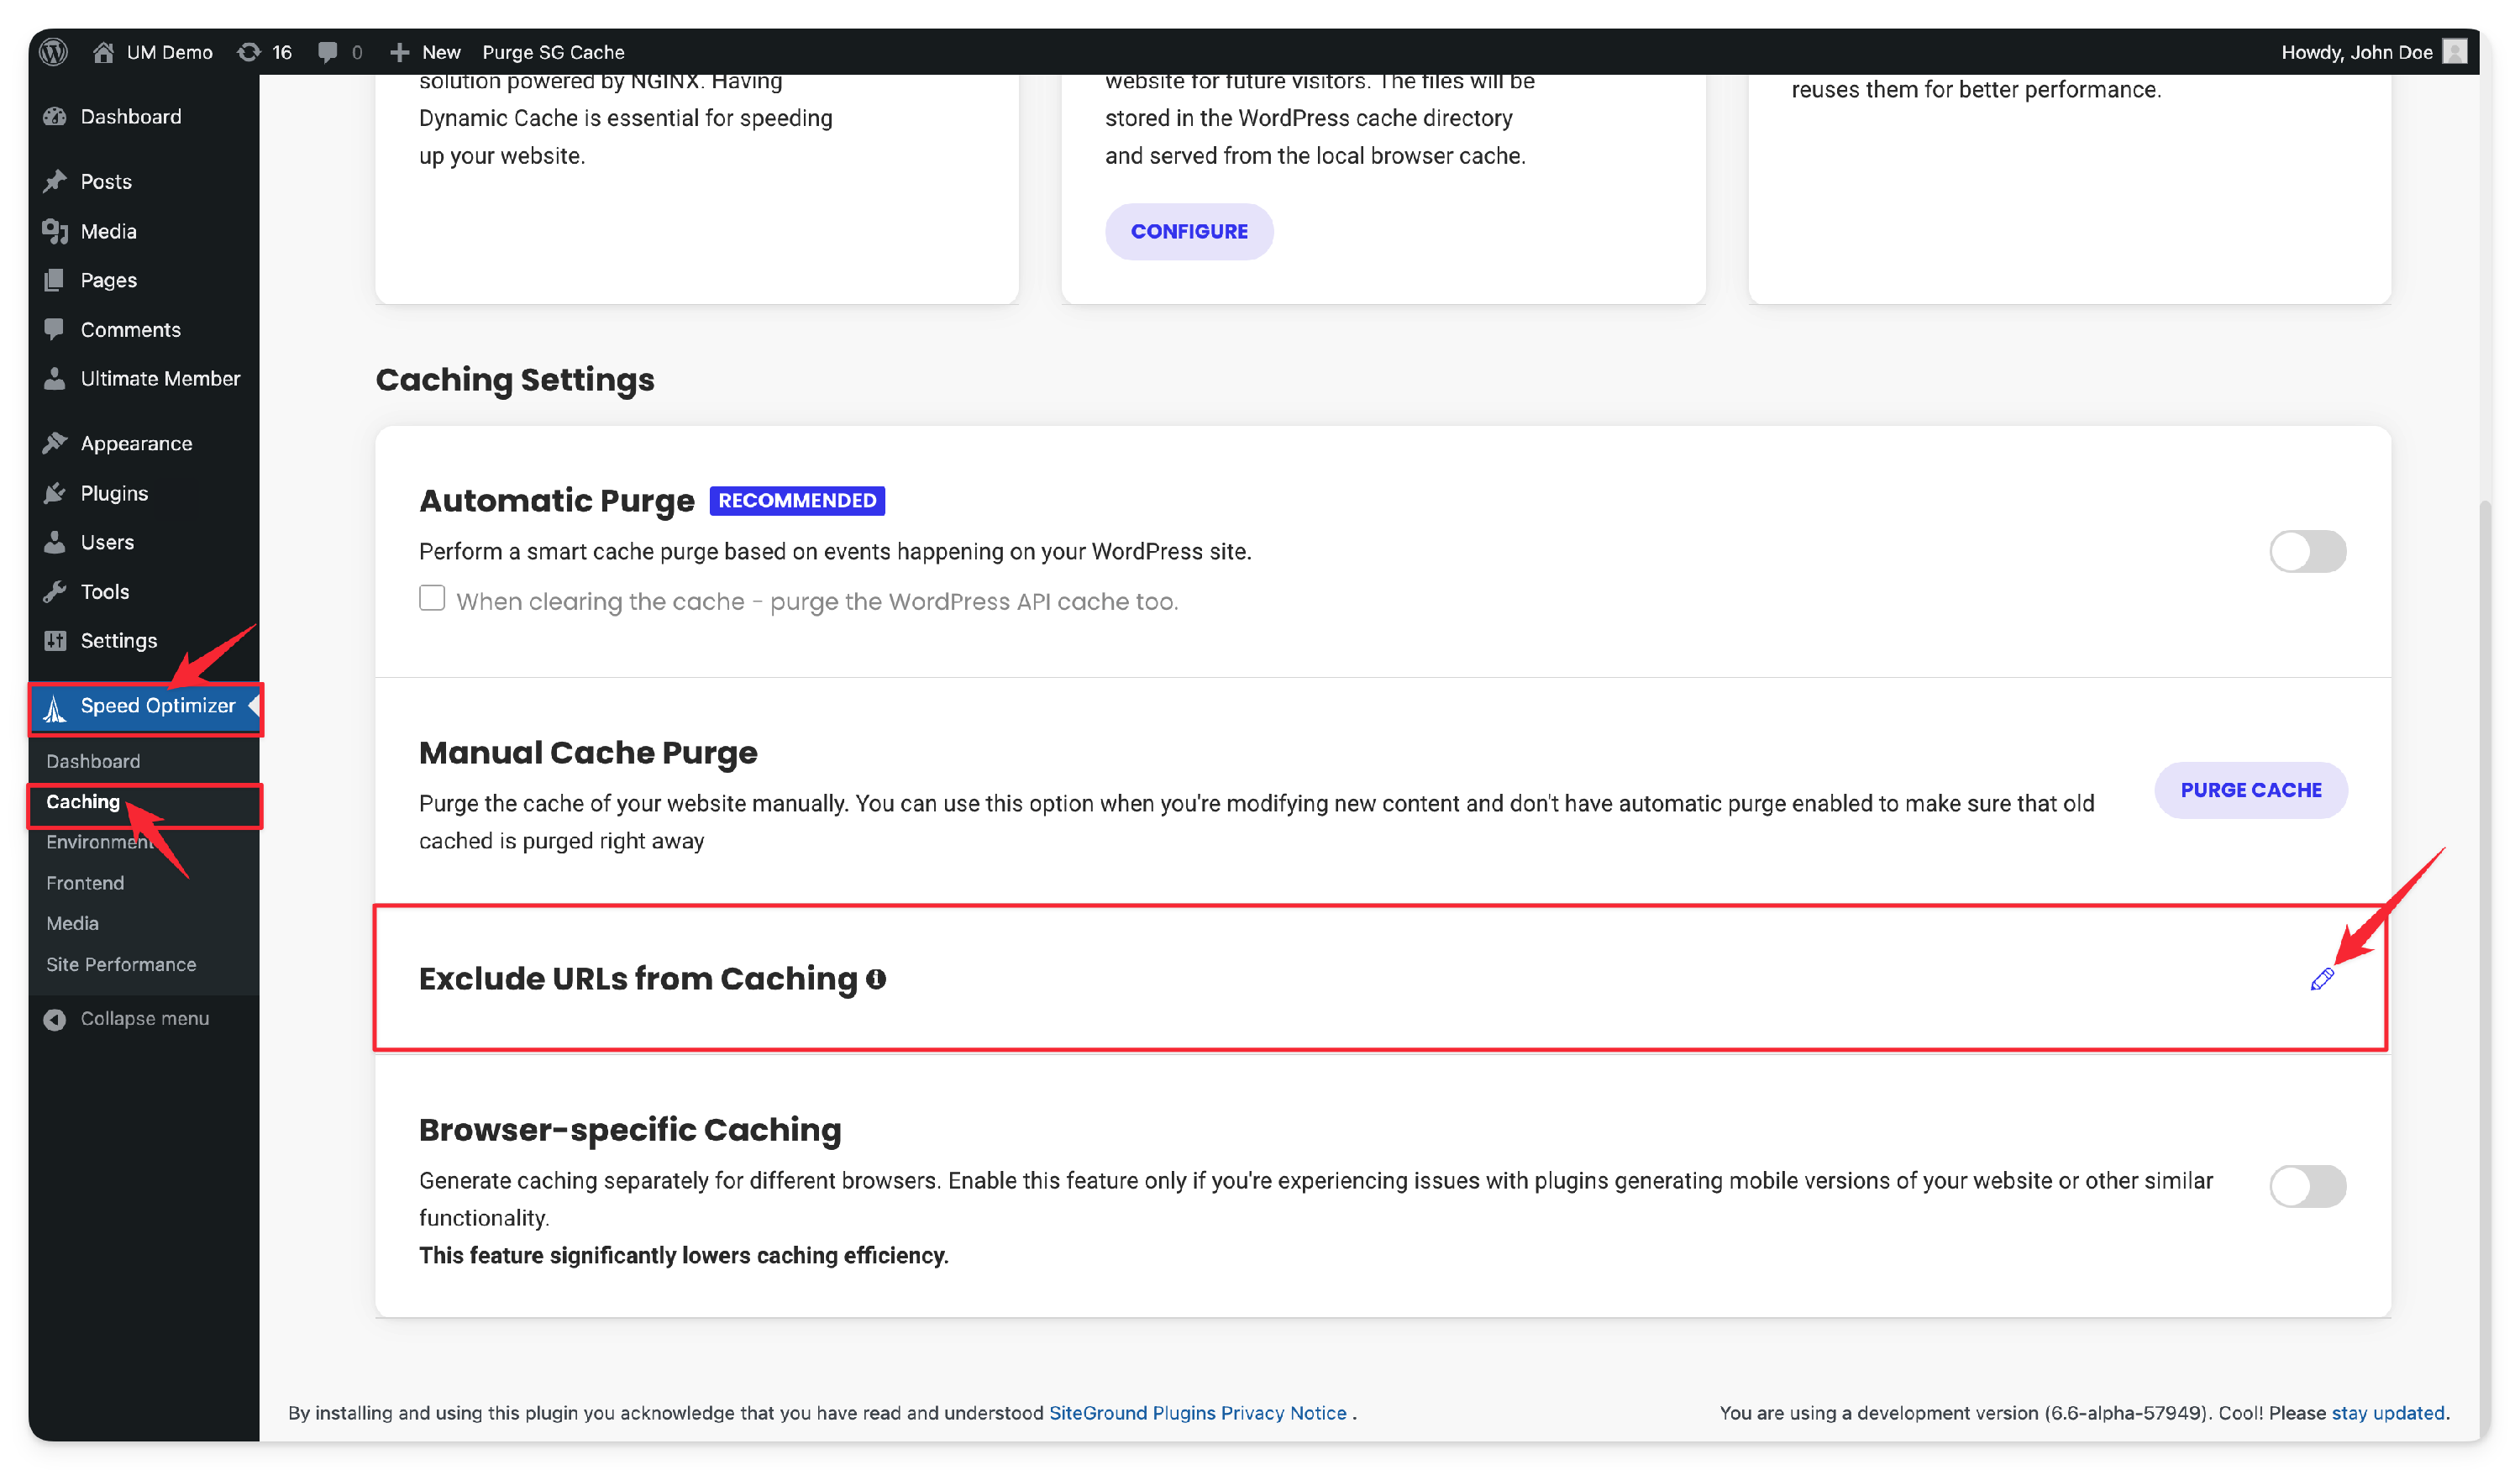Image resolution: width=2520 pixels, height=1470 pixels.
Task: Click the Caching Settings heading
Action: coord(515,380)
